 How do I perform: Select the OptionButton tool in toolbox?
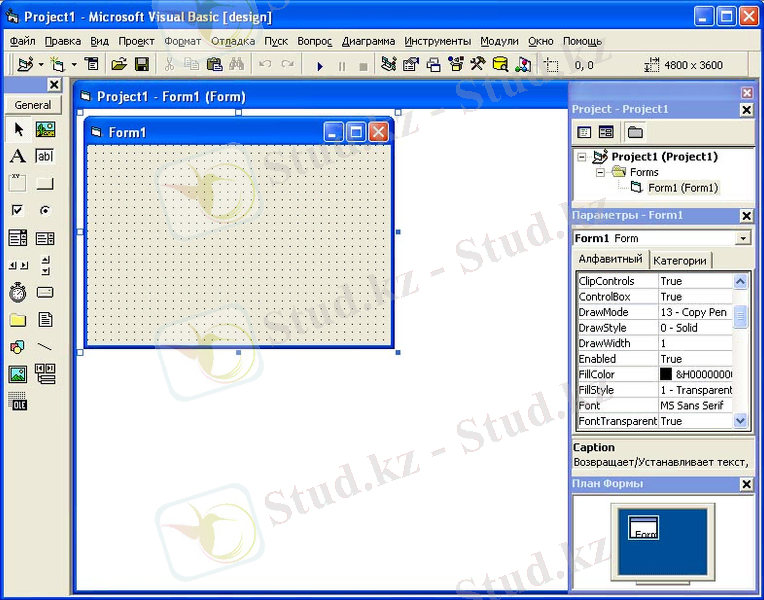45,211
